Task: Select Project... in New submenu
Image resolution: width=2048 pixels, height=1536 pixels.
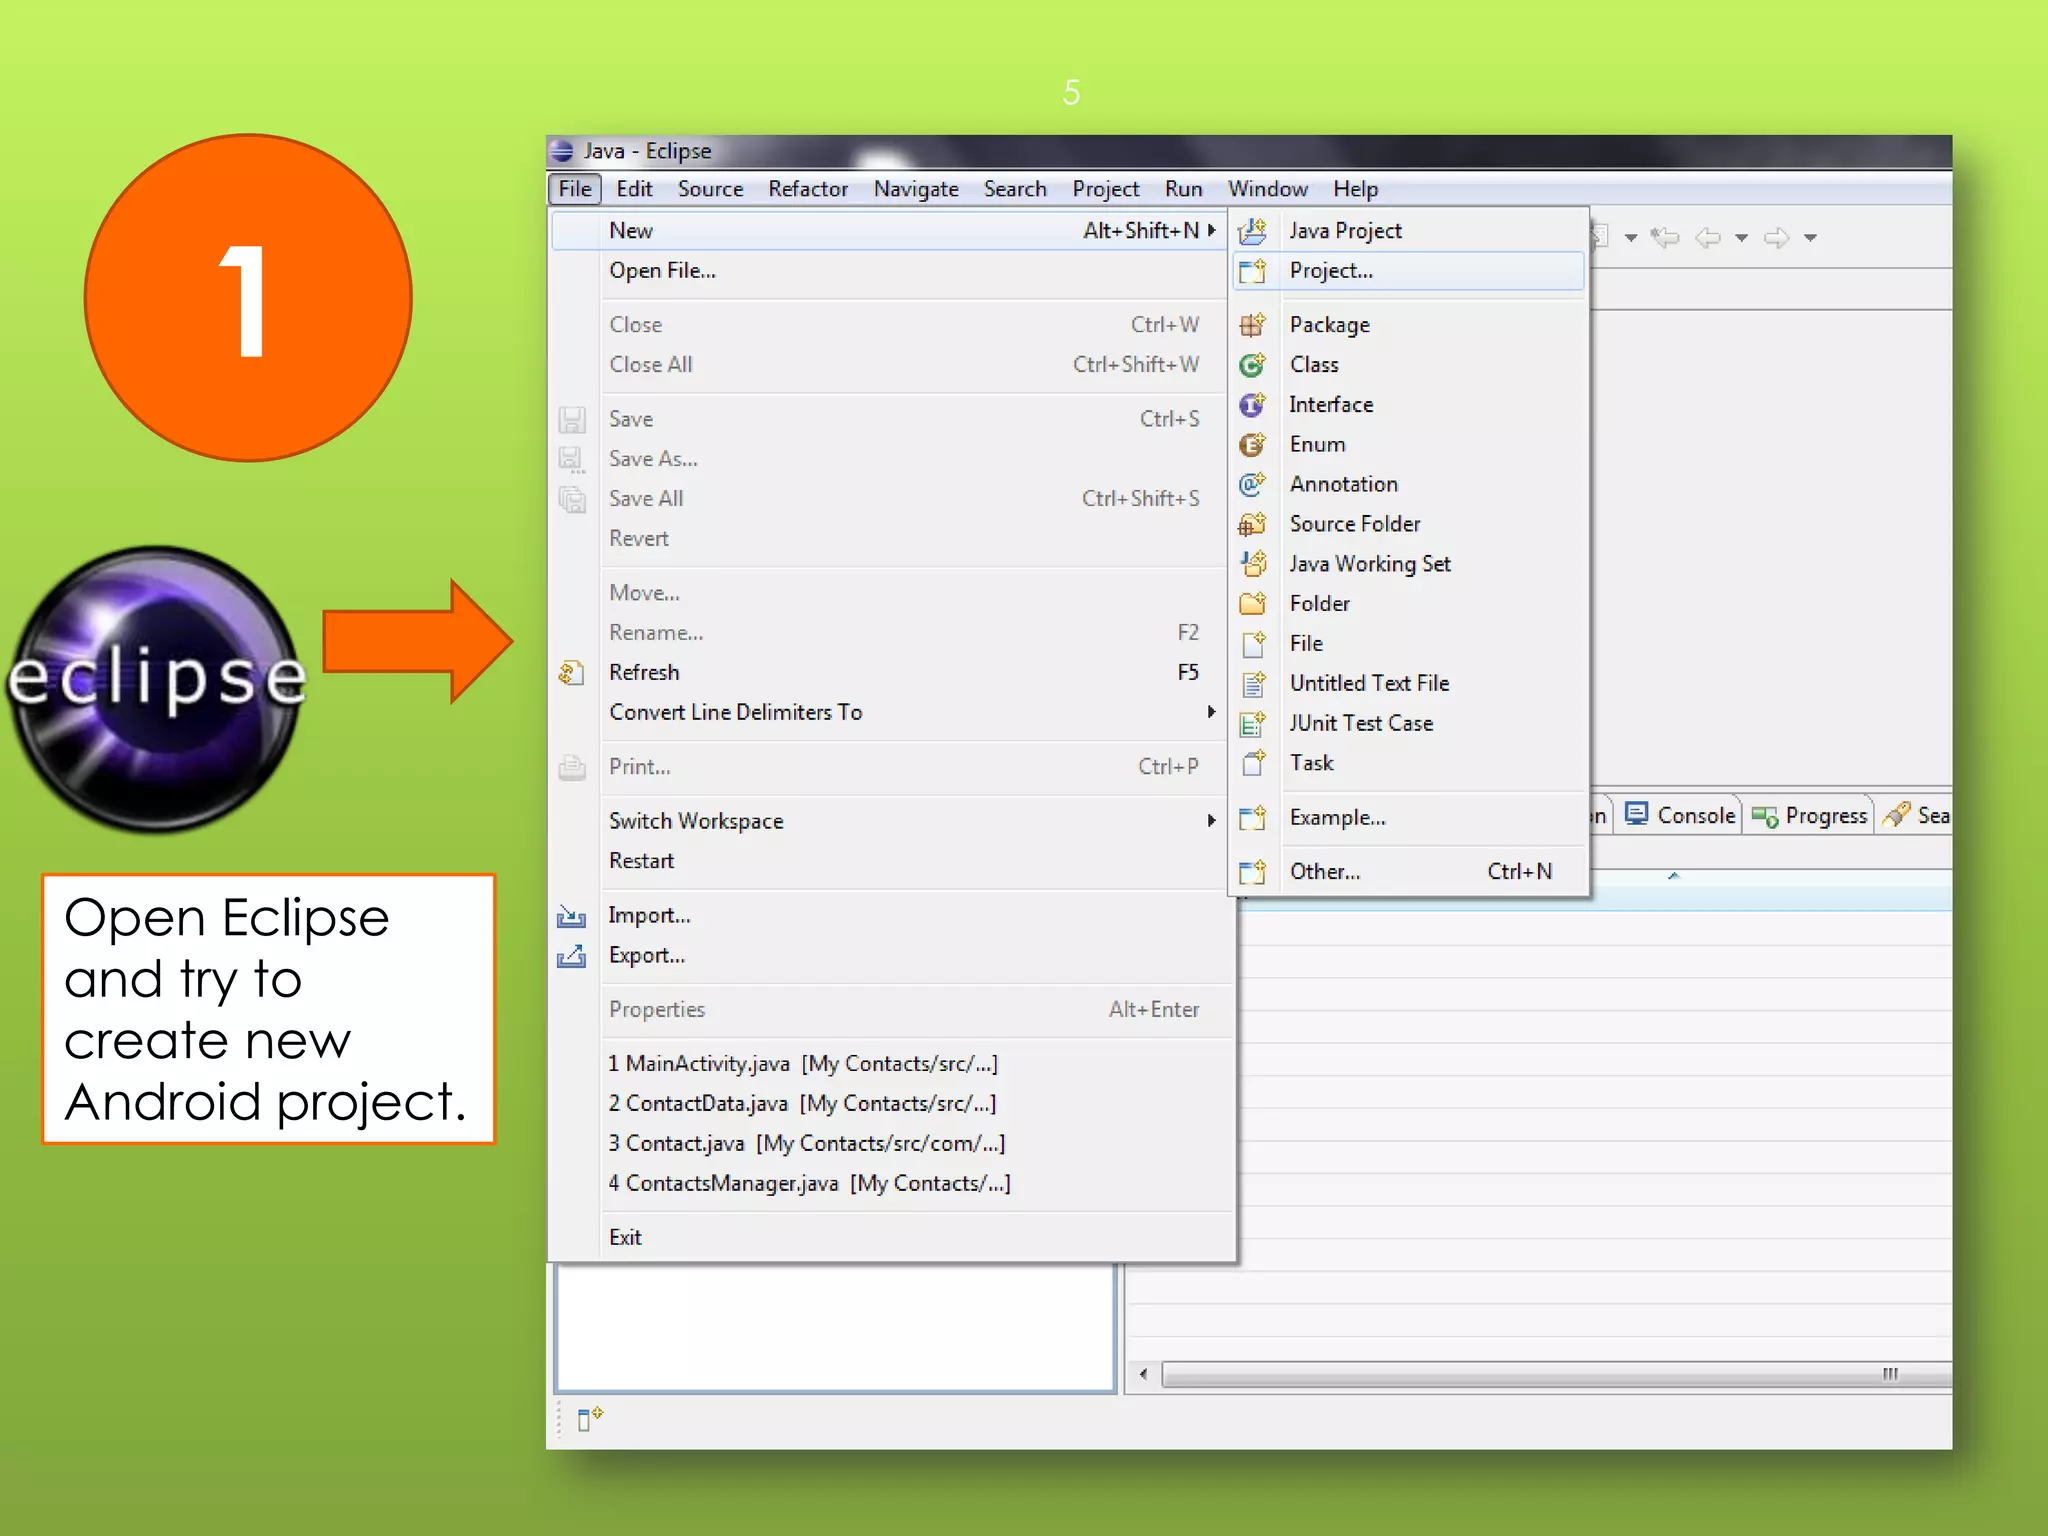Action: click(x=1408, y=271)
